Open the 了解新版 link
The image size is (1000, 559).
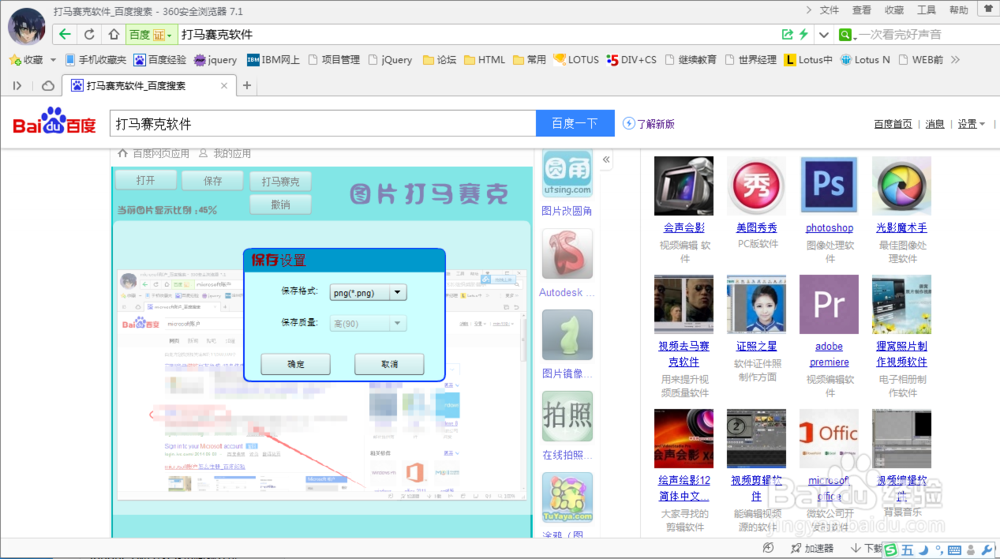coord(649,124)
